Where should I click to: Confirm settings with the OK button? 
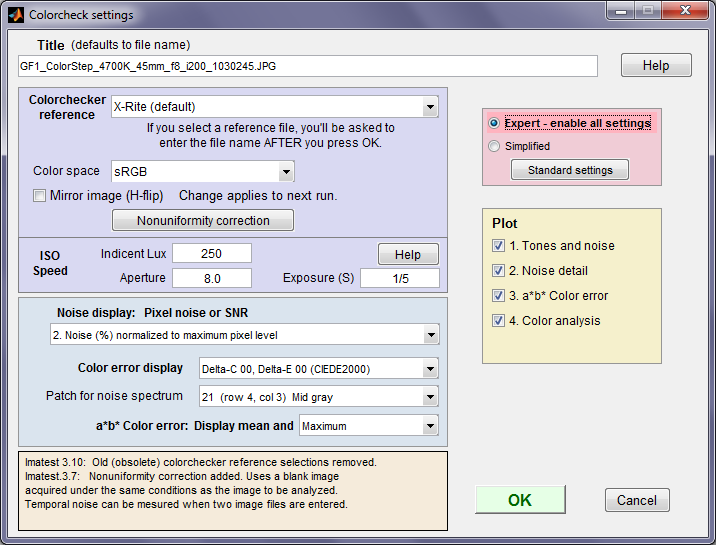tap(520, 500)
